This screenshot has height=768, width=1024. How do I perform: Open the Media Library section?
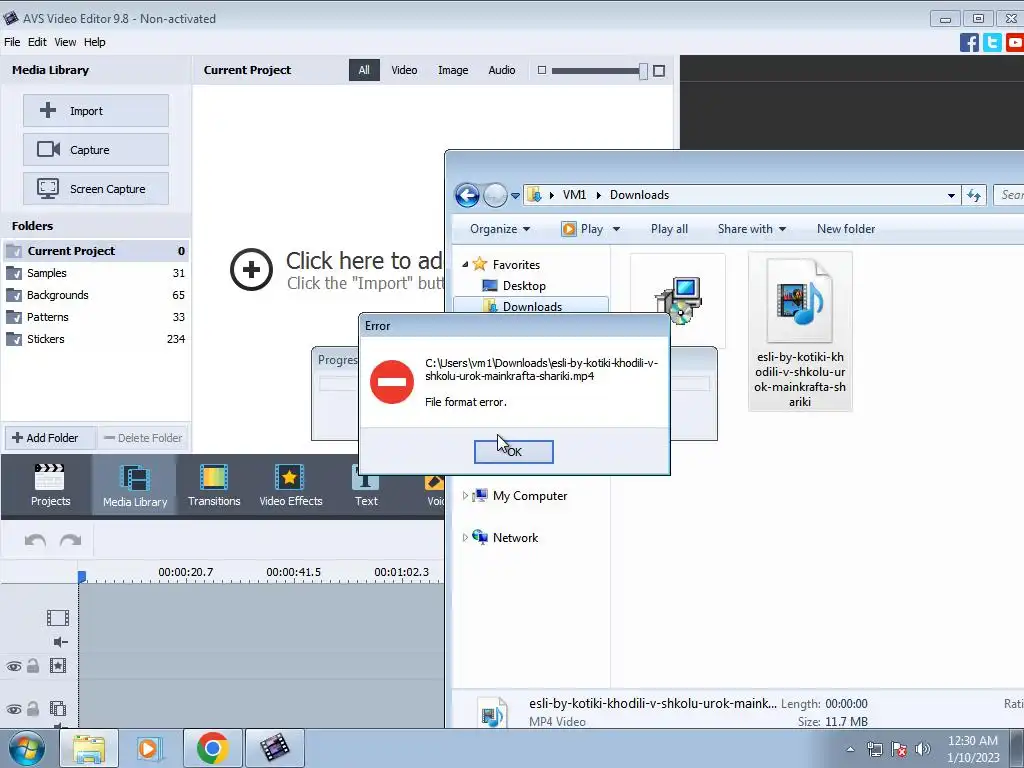tap(135, 485)
